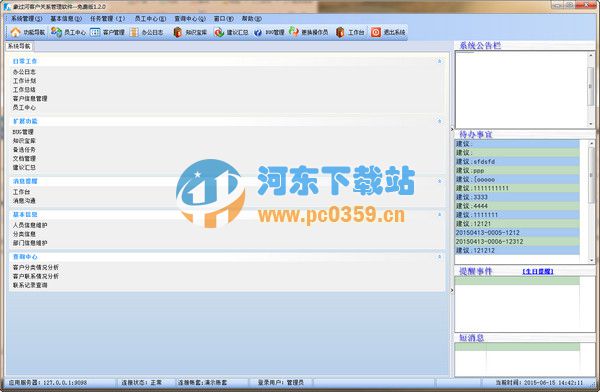600x392 pixels.
Task: Click 部门信息维护 in navigation list
Action: 30,243
